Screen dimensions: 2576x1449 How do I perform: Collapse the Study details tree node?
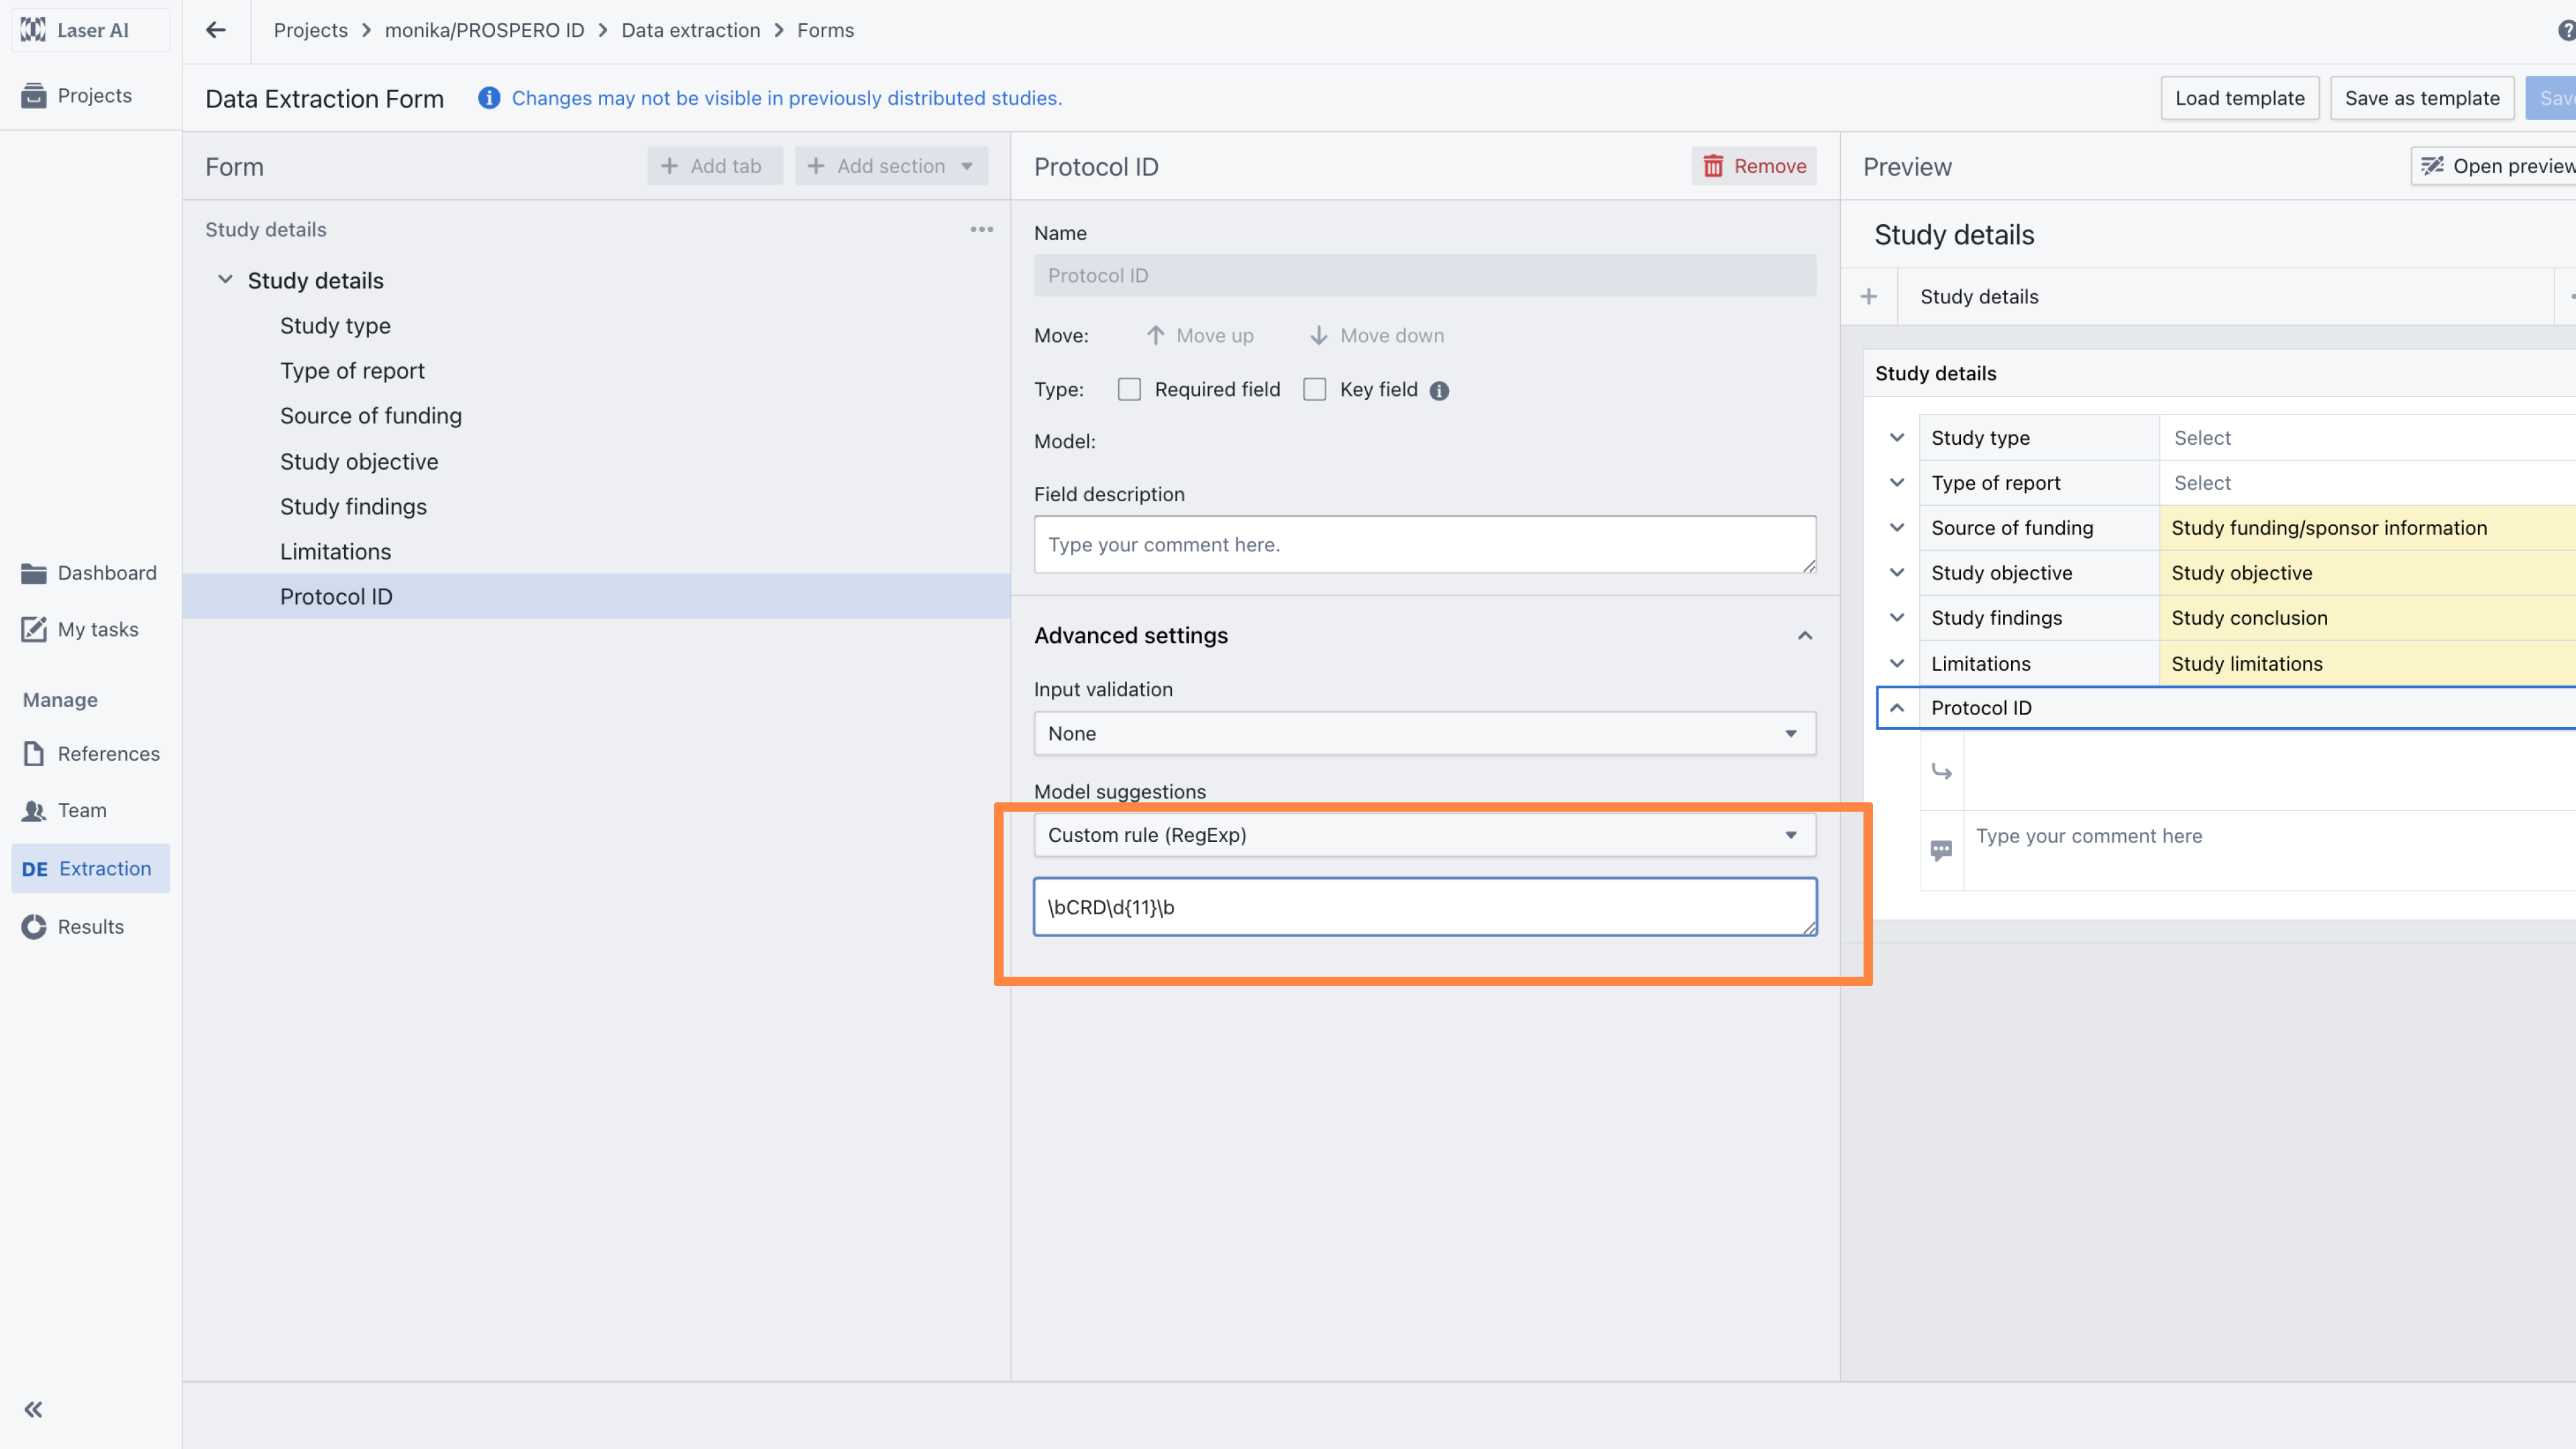[226, 280]
